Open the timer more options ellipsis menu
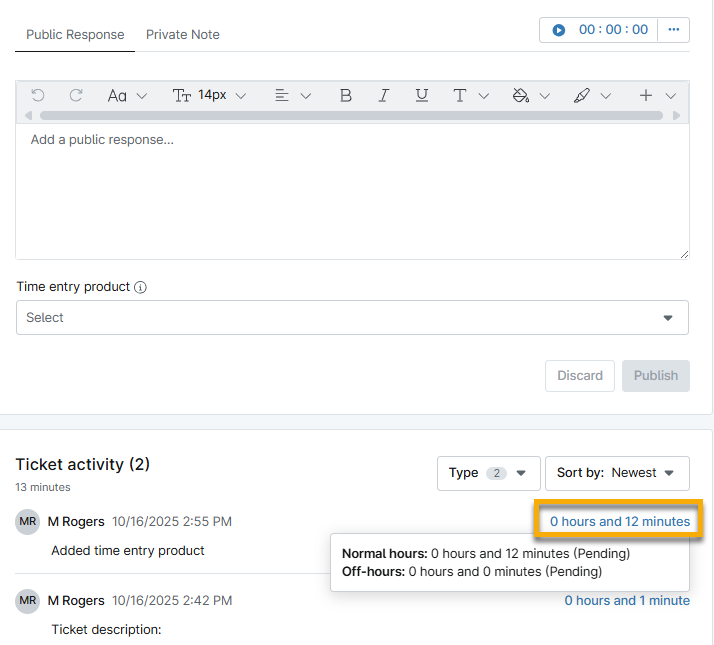This screenshot has height=645, width=714. point(673,30)
